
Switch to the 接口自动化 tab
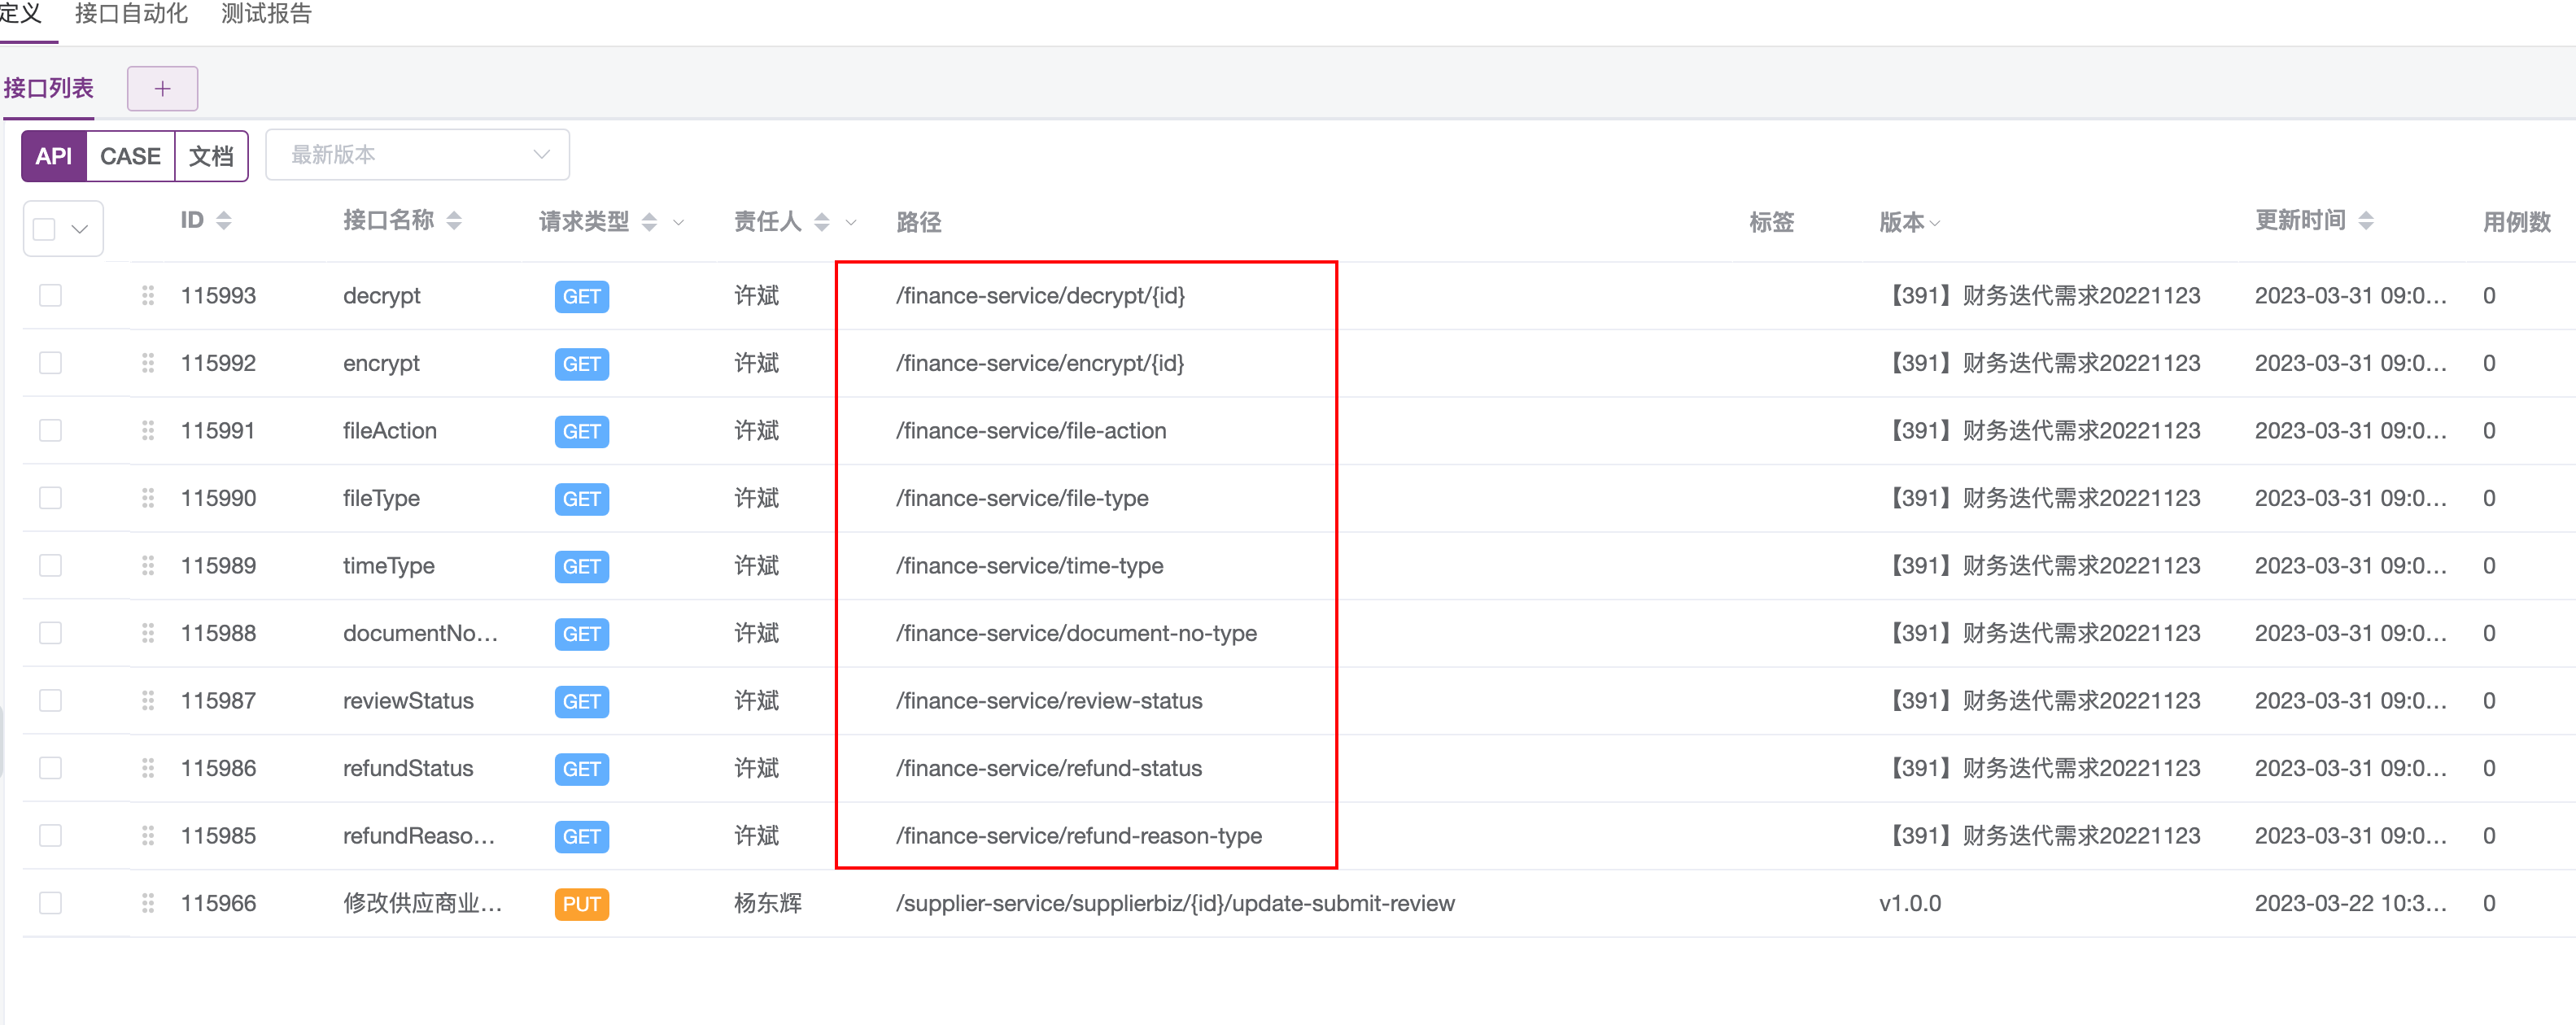pos(131,14)
